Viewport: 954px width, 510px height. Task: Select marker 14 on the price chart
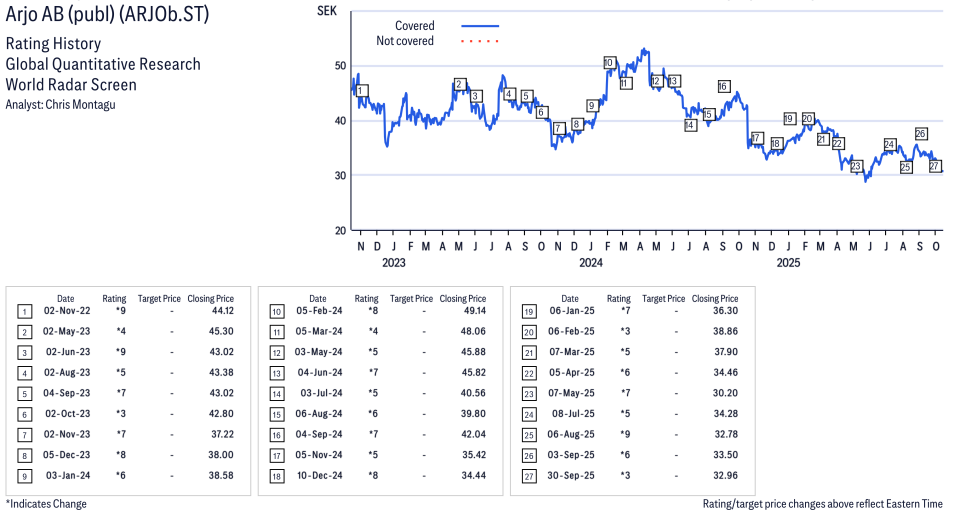[x=690, y=125]
